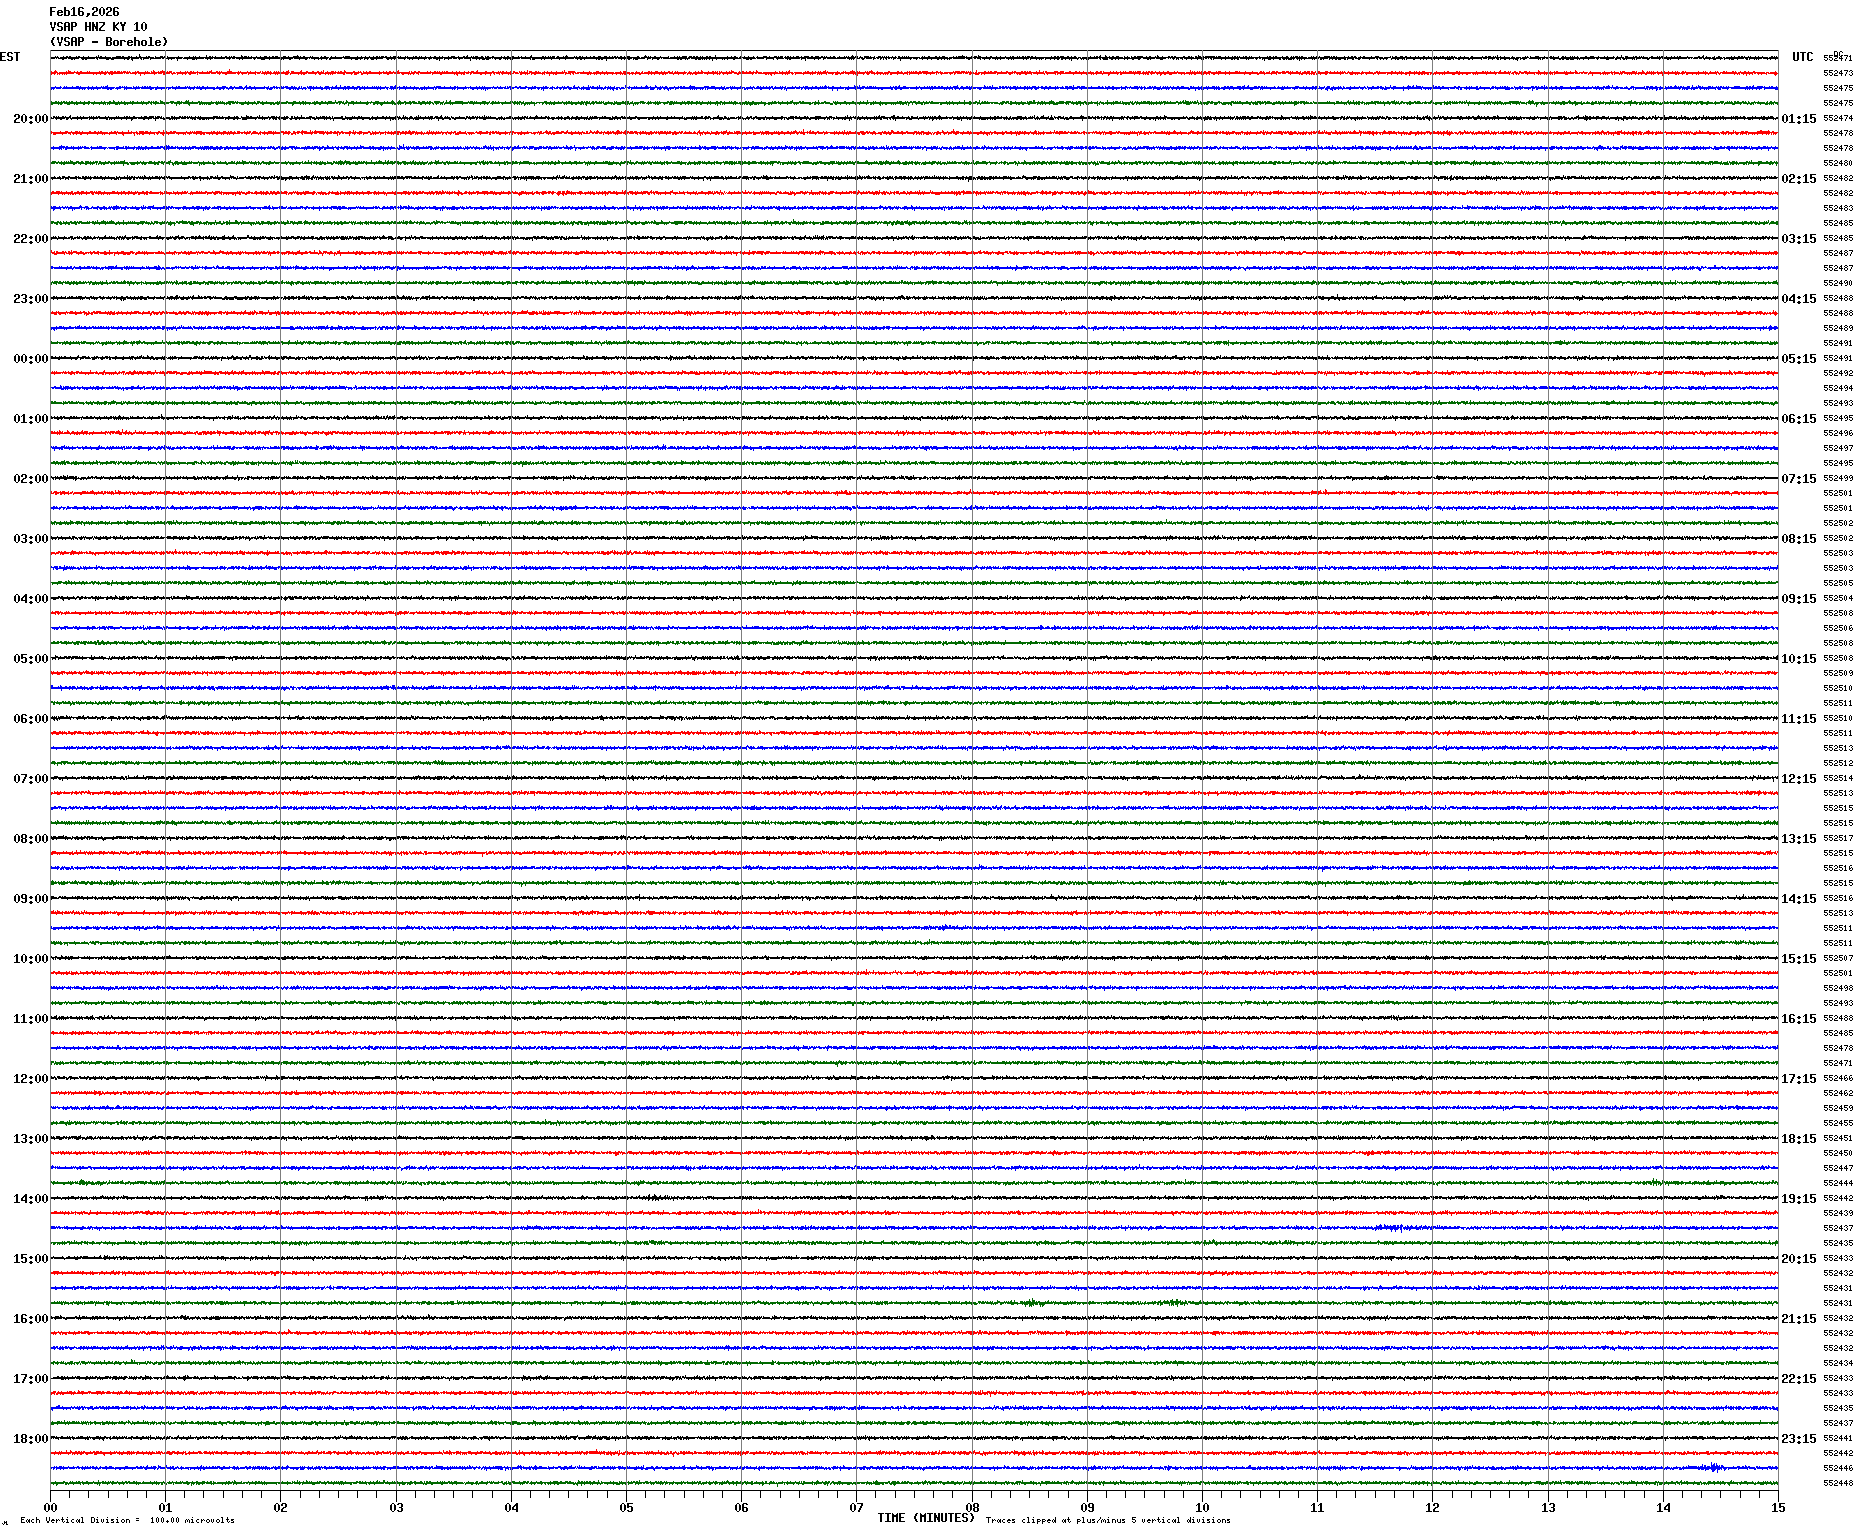This screenshot has width=1858, height=1534.
Task: Click the UTC timezone label
Action: [x=1802, y=57]
